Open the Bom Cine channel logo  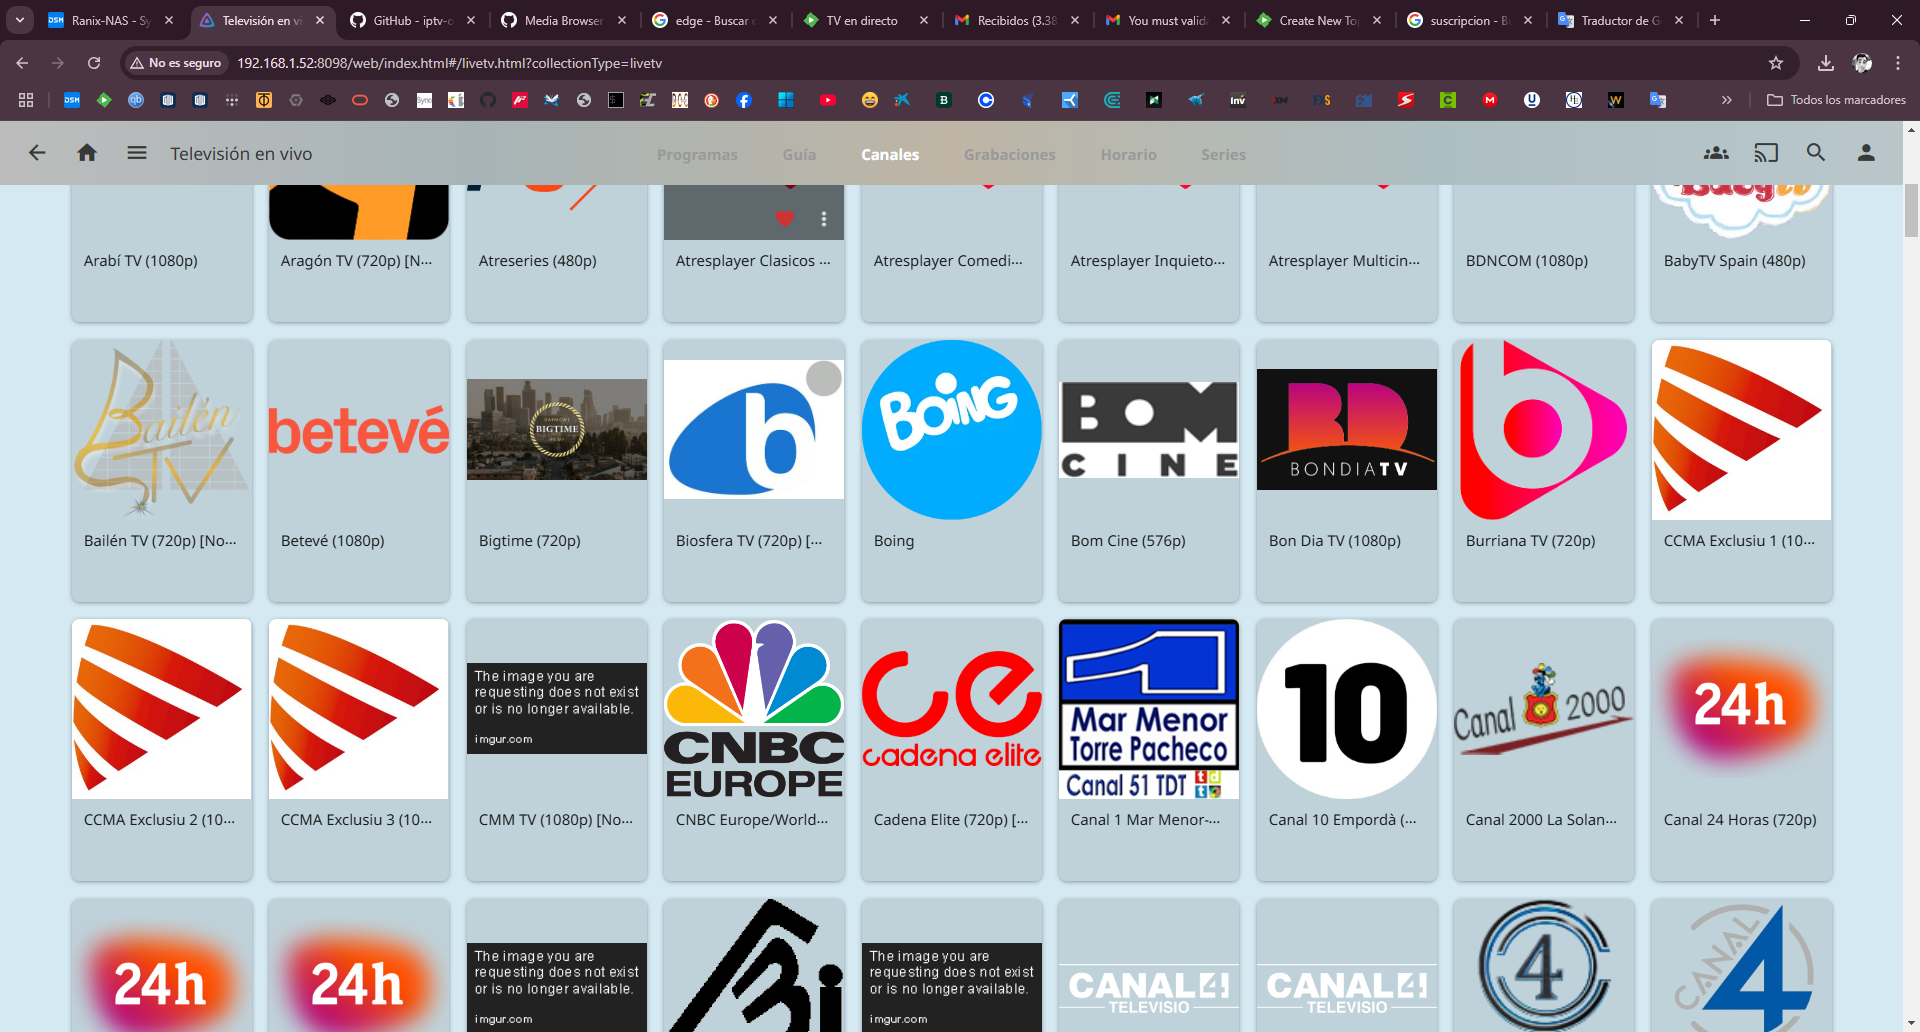(x=1149, y=430)
